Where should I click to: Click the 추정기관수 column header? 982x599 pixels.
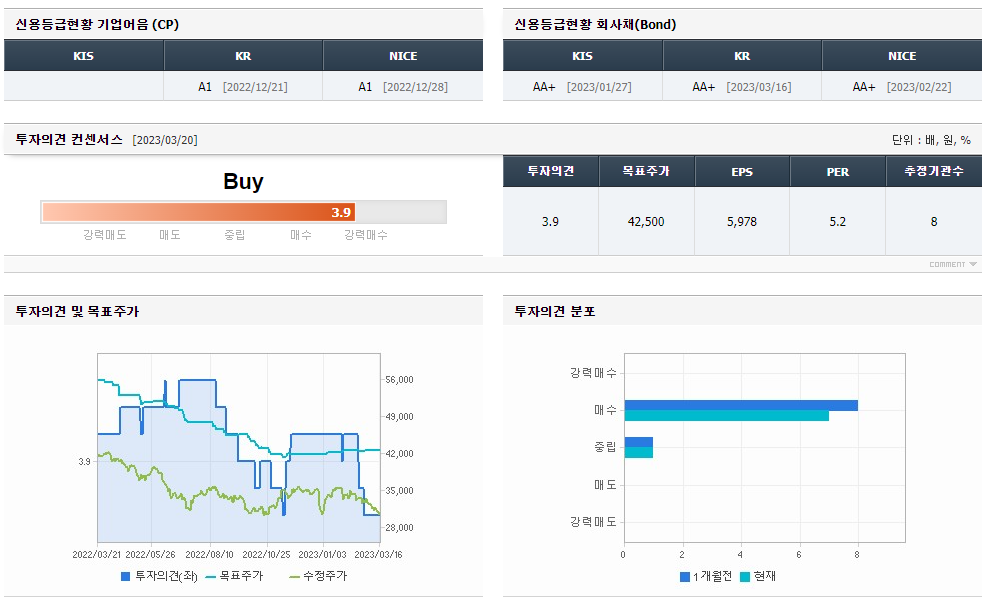click(934, 171)
